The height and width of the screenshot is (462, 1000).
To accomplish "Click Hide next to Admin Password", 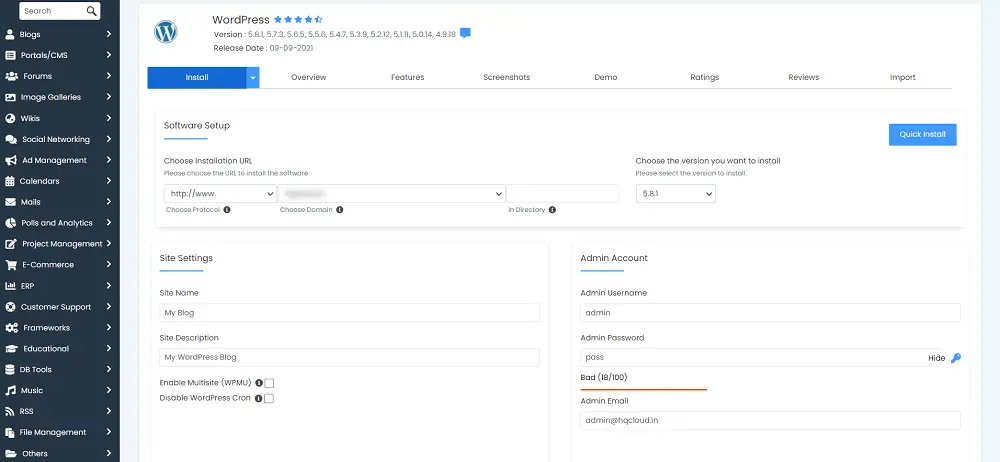I will (936, 359).
